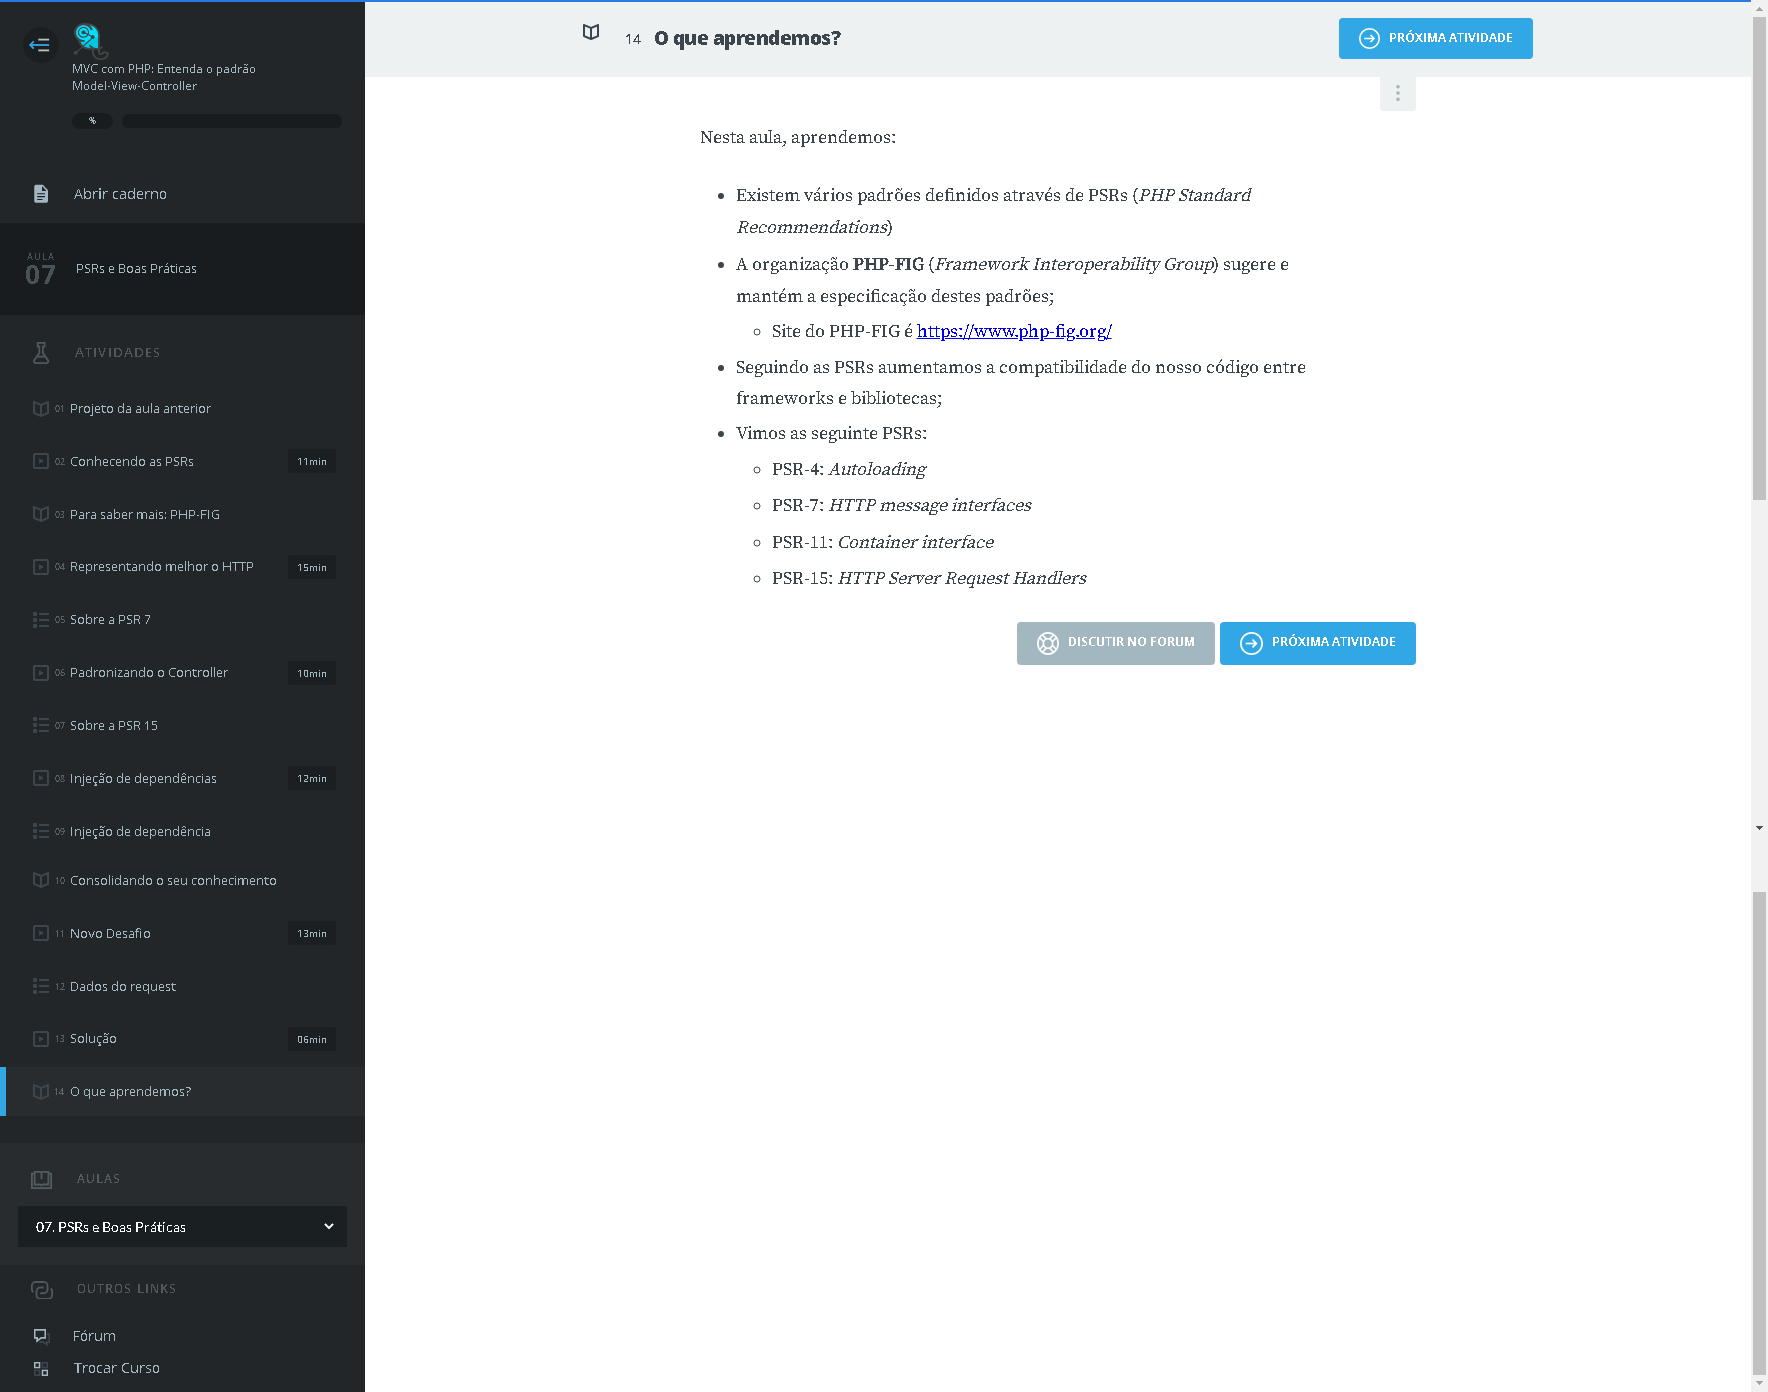Click video icon beside Conhecendo as PSRs
This screenshot has width=1768, height=1392.
[41, 462]
